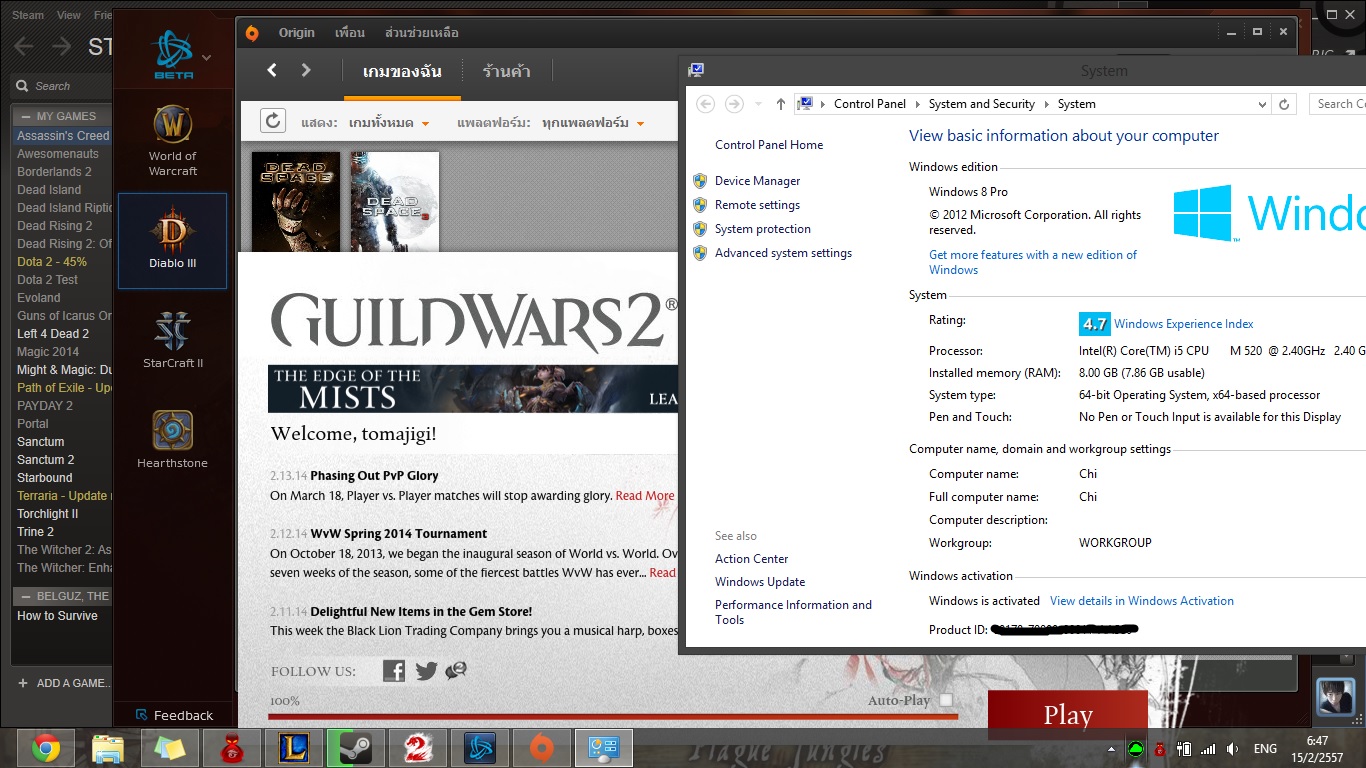Select the World of Warcraft game icon
Viewport: 1366px width, 768px height.
(173, 125)
